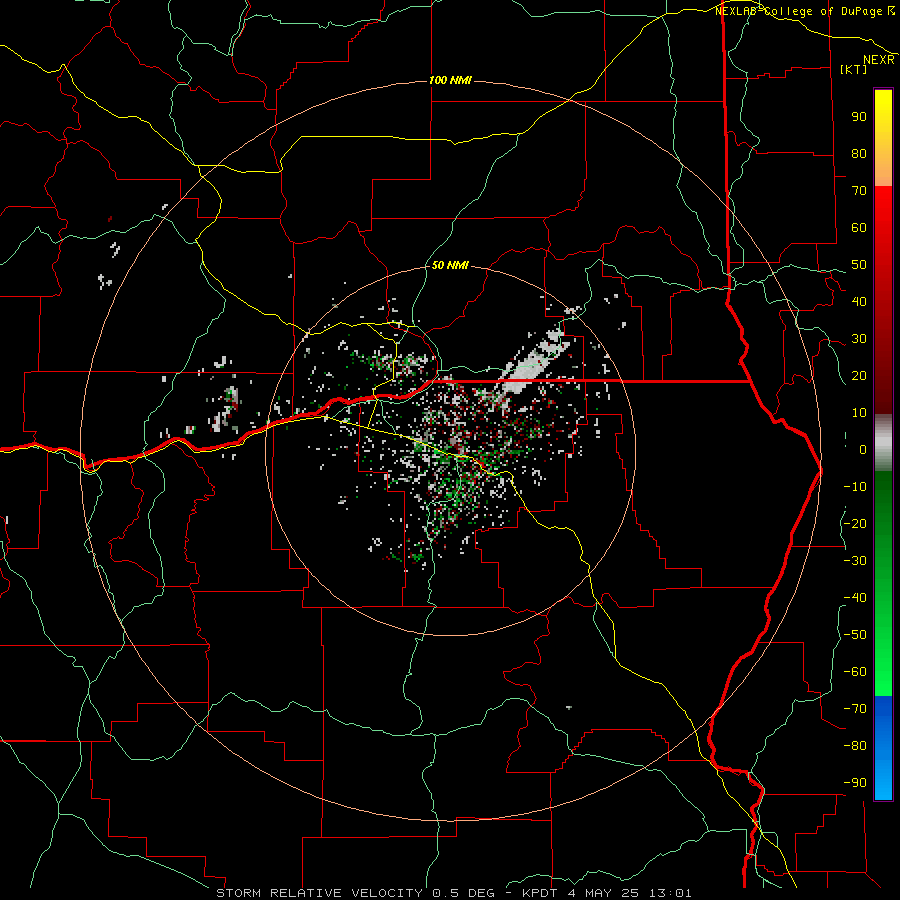
Task: Click the -90 value on the velocity scale
Action: [x=855, y=783]
